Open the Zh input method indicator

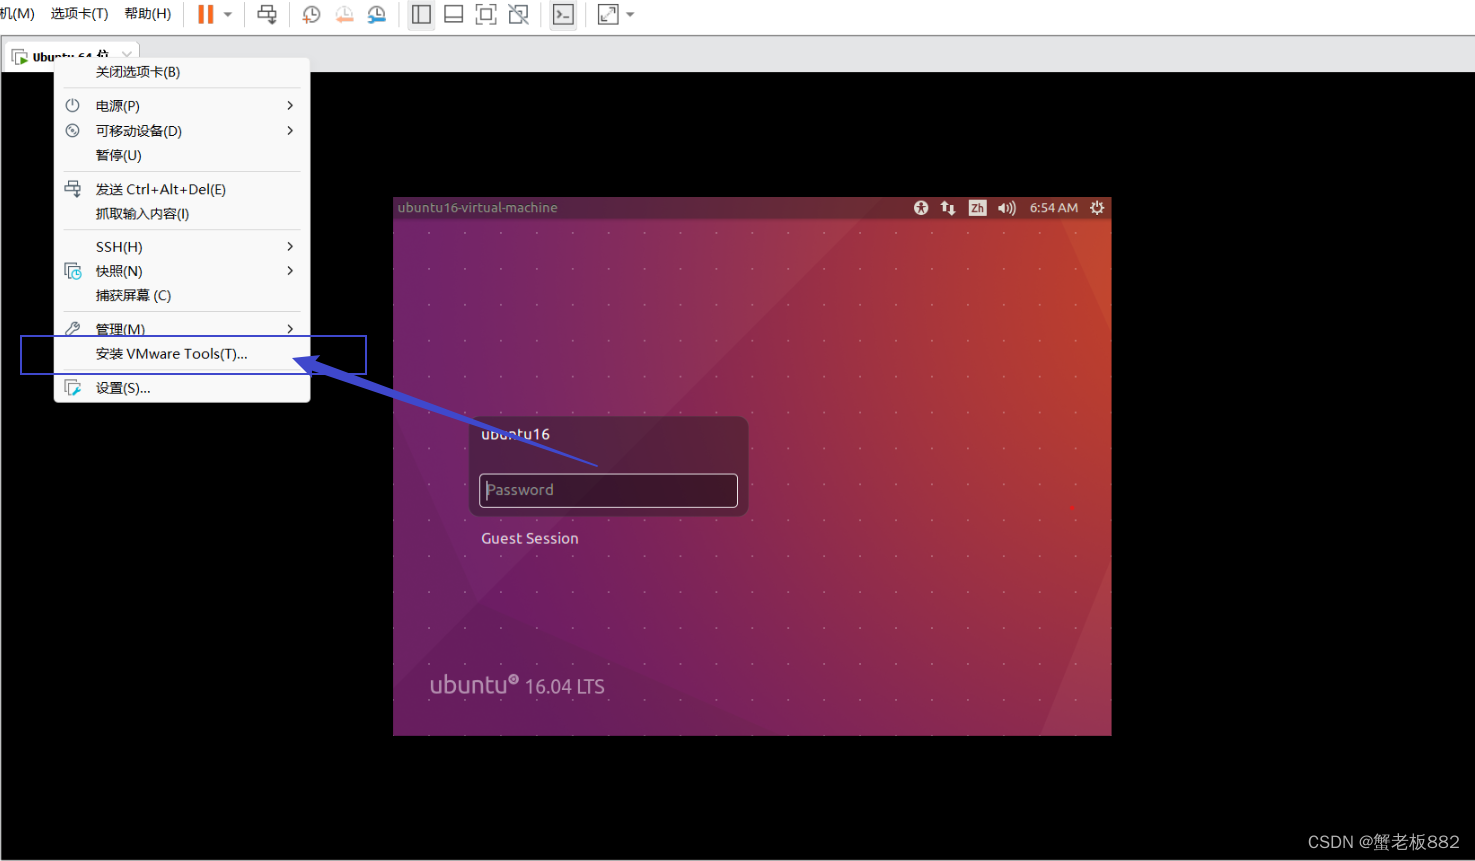[977, 208]
